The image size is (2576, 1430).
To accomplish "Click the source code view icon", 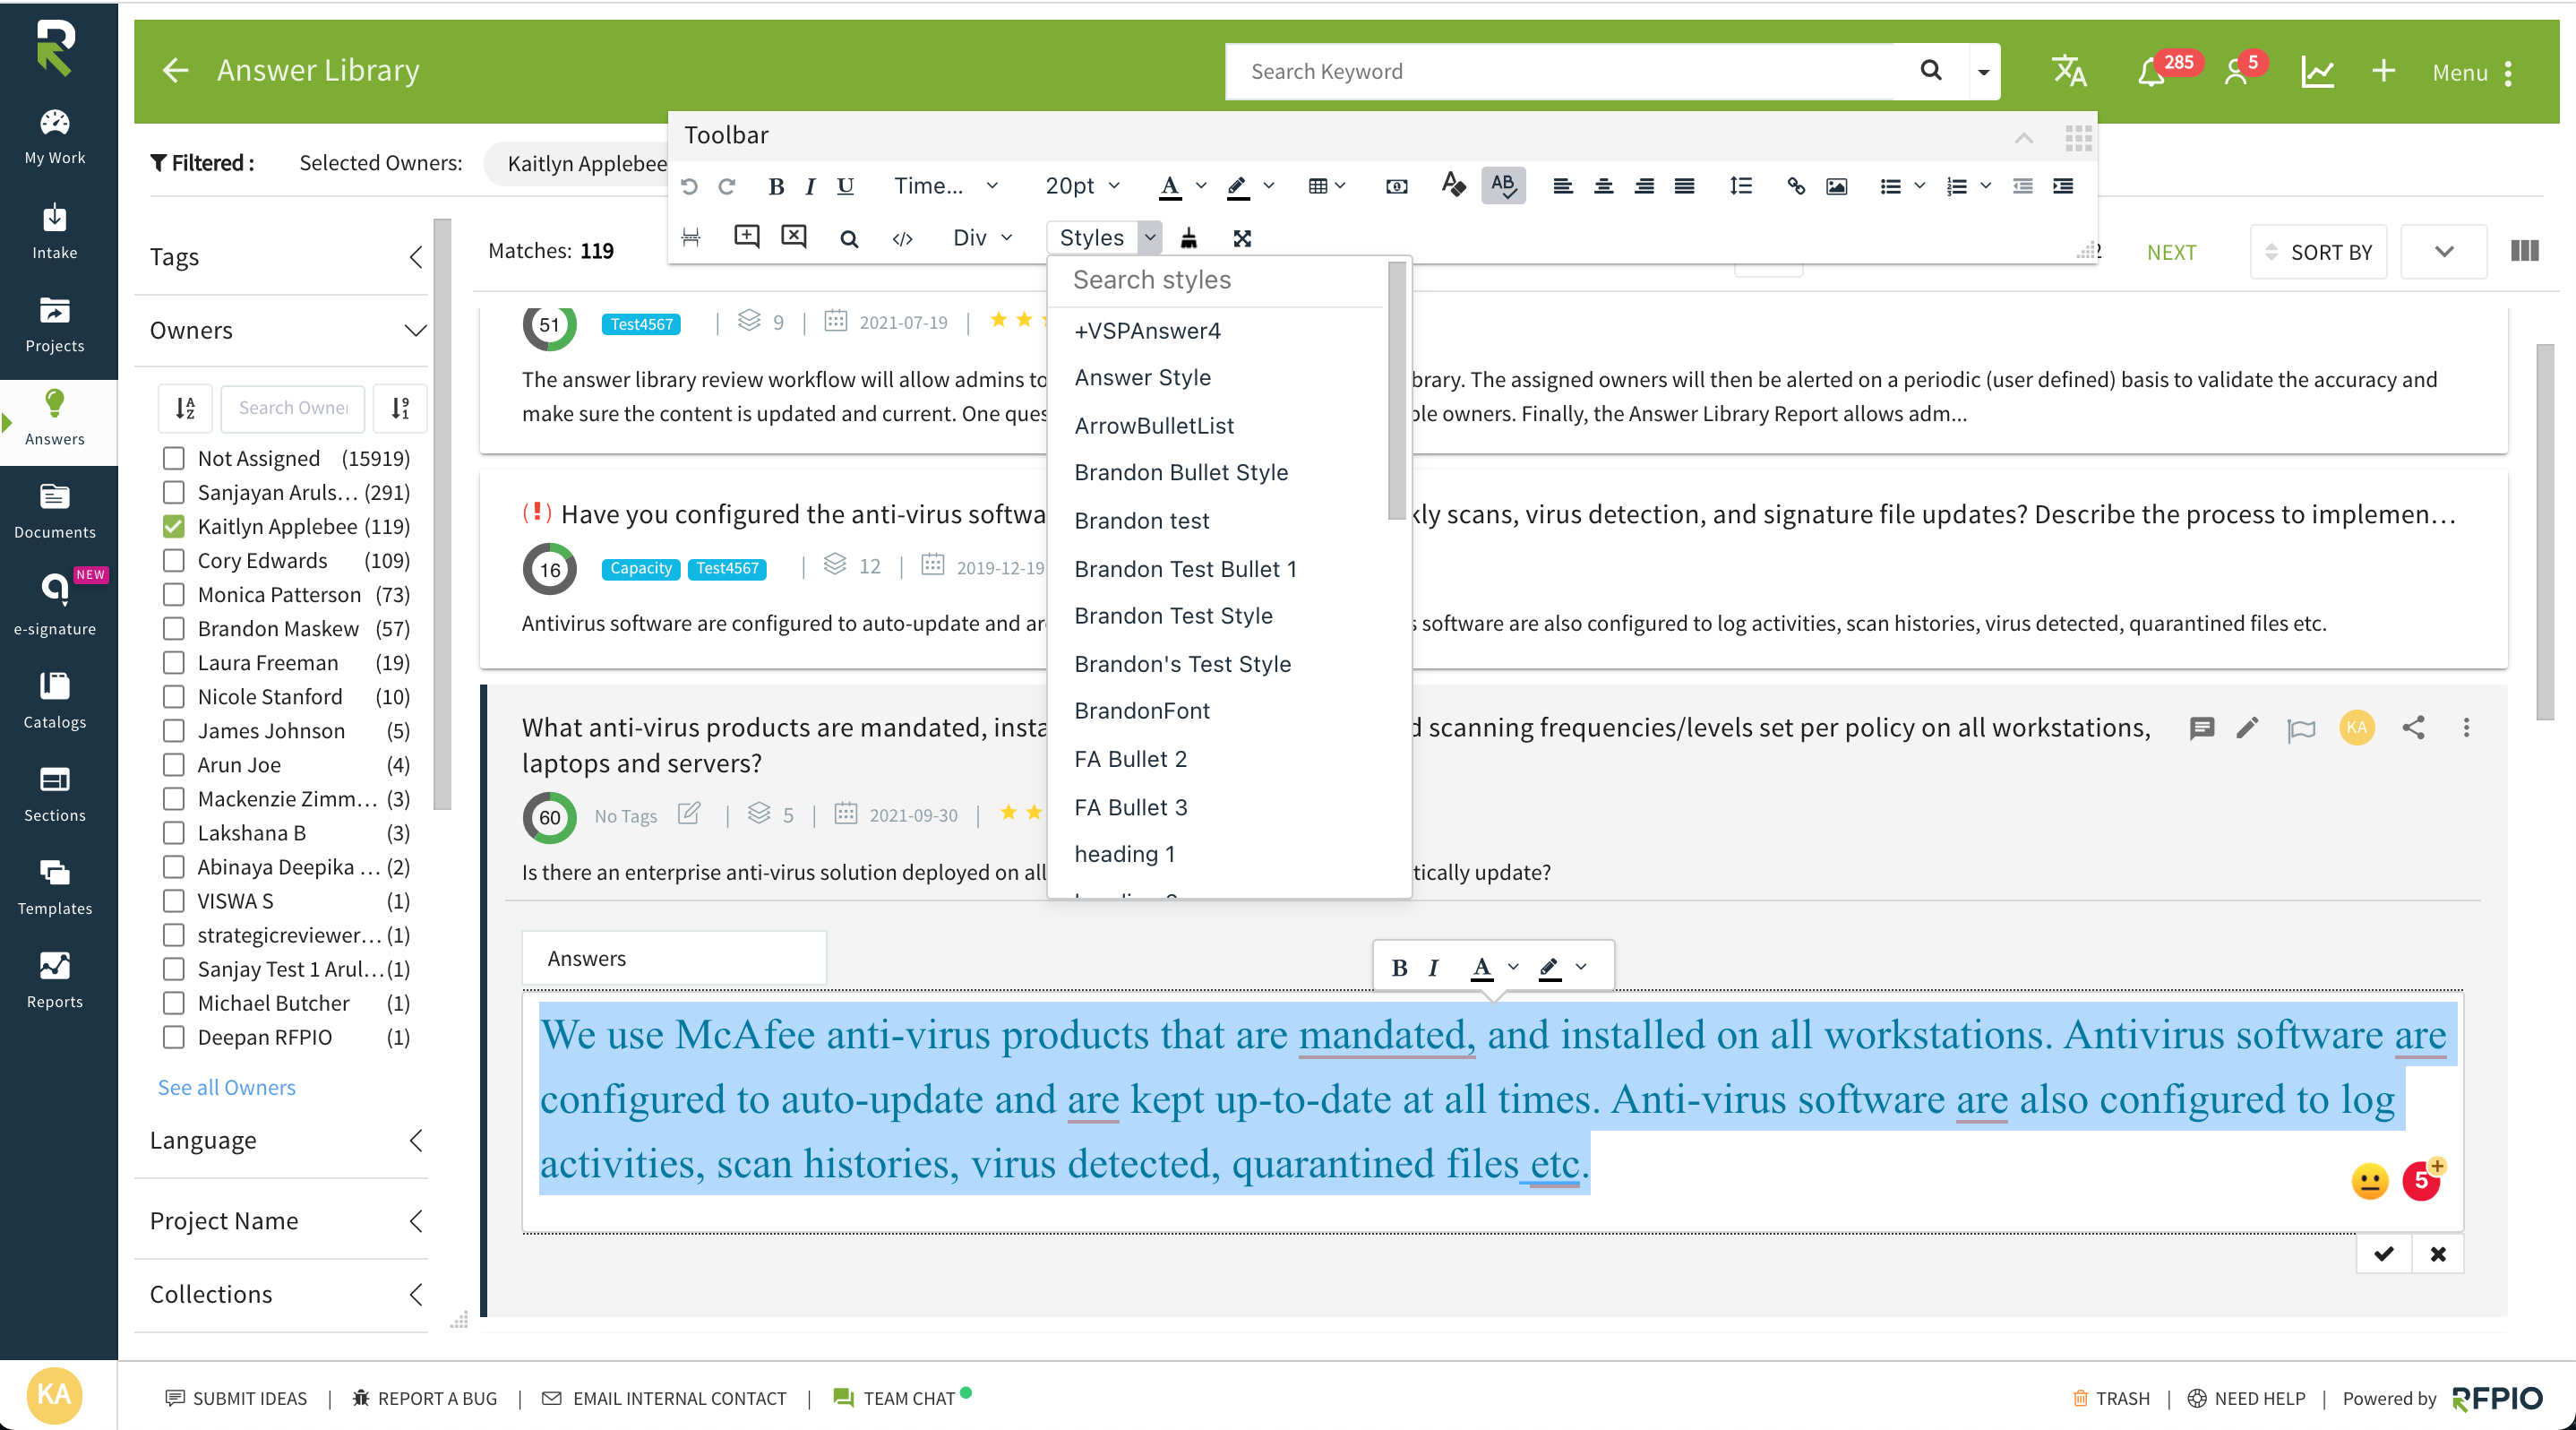I will [x=902, y=238].
